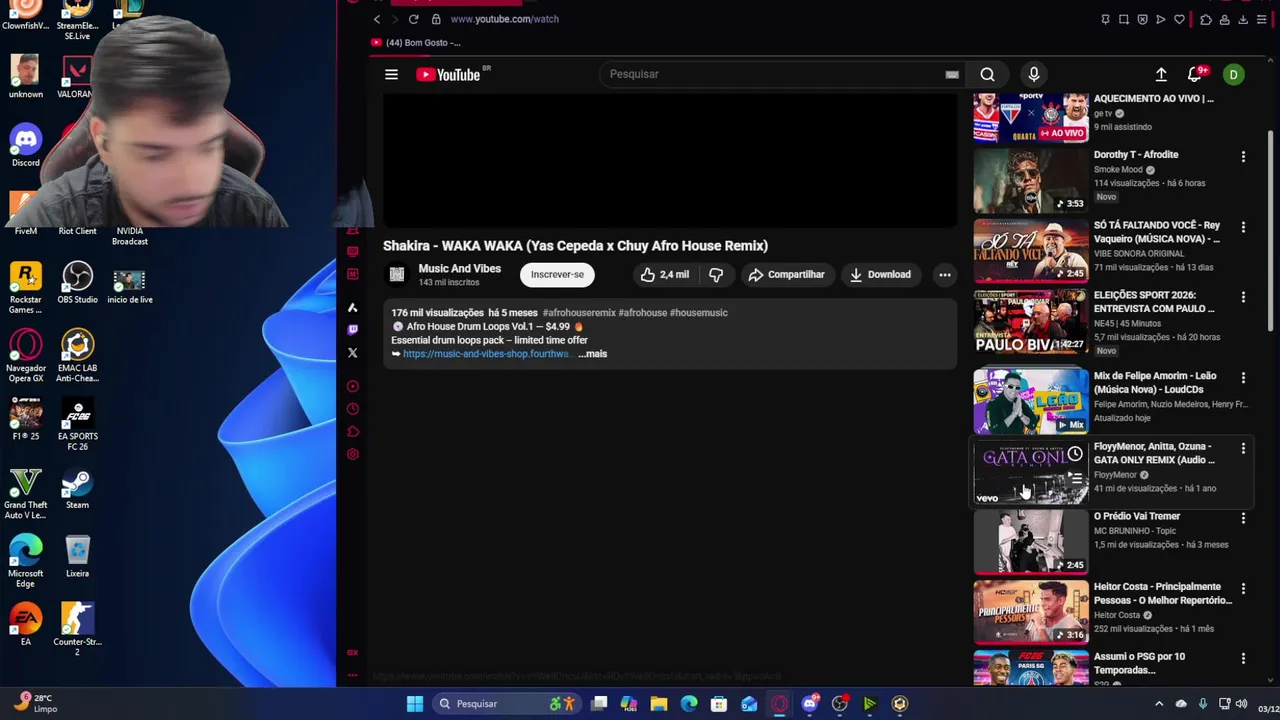Click the address bar URL youtube.com/watch
Screen dimensions: 1280x720
(504, 19)
